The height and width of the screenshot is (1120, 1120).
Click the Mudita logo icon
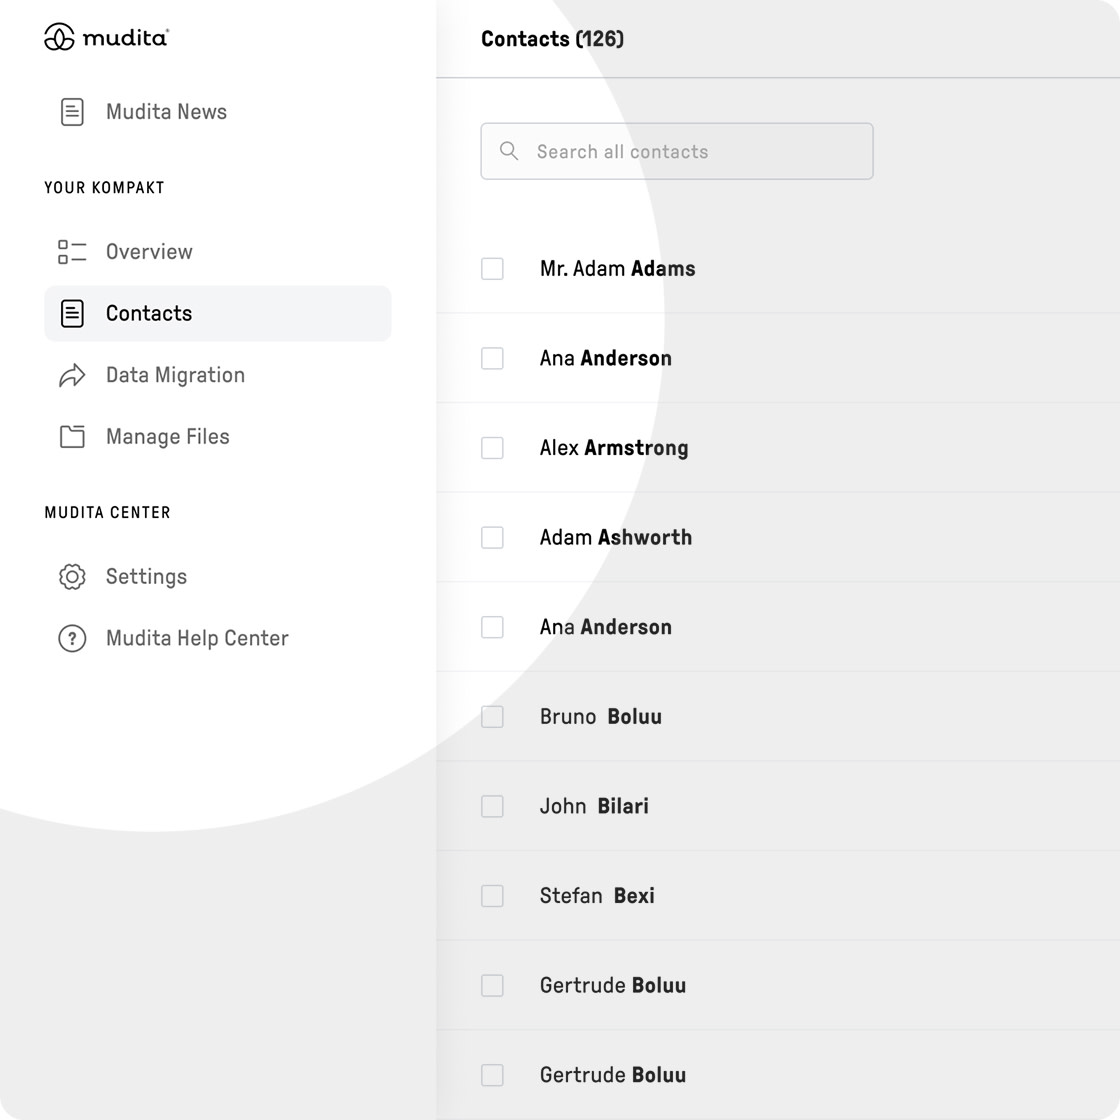(59, 37)
